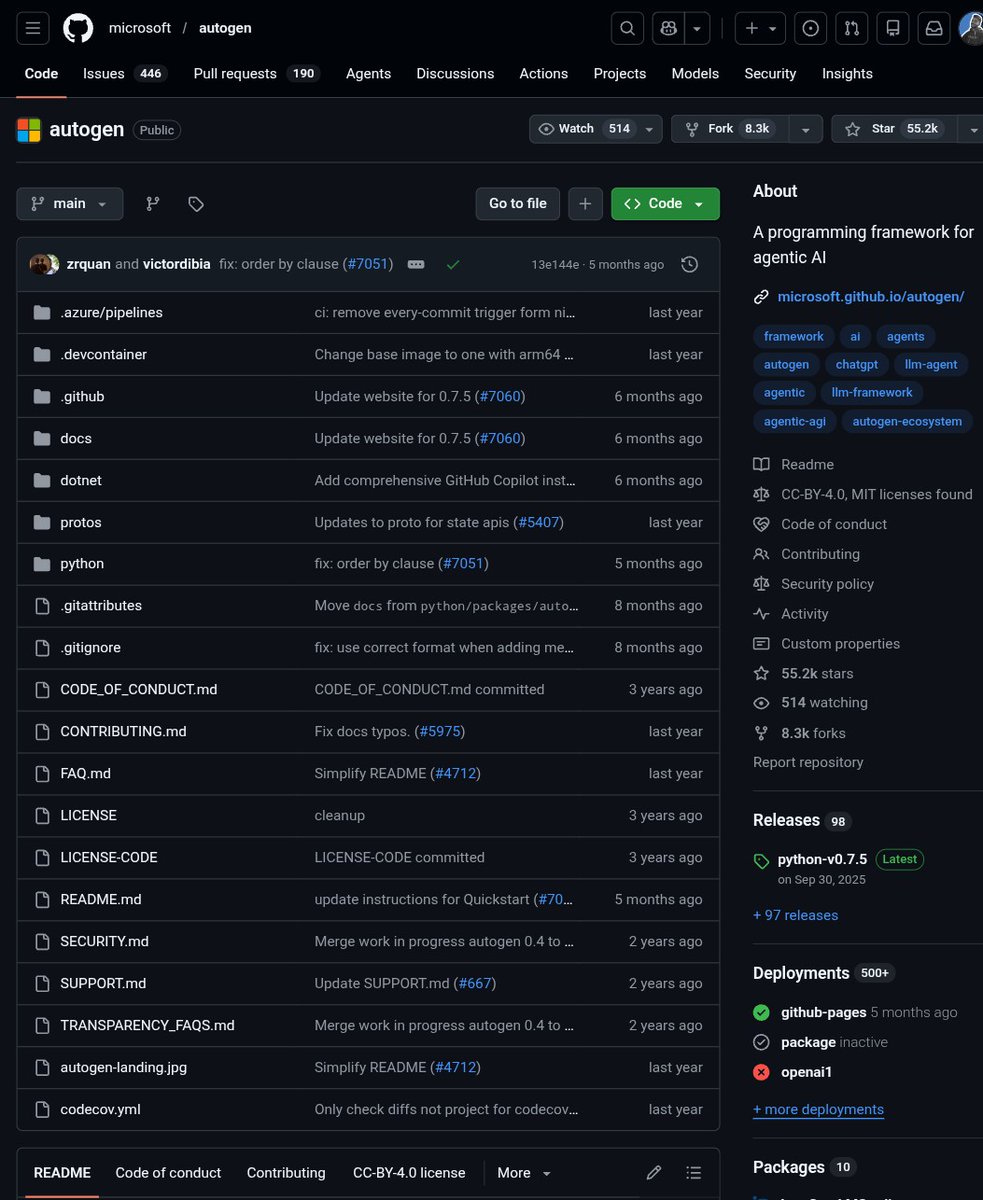983x1200 pixels.
Task: Open the Discussions tab
Action: (455, 73)
